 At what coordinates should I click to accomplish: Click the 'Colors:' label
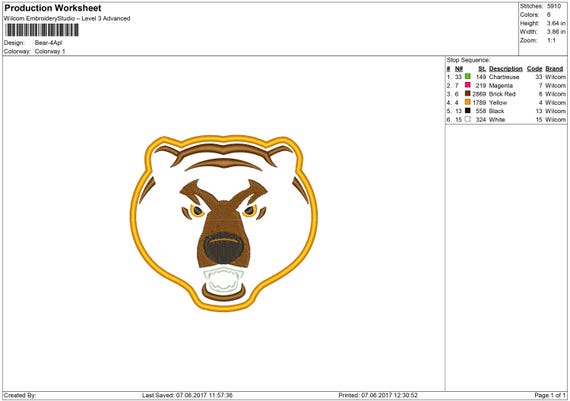529,15
